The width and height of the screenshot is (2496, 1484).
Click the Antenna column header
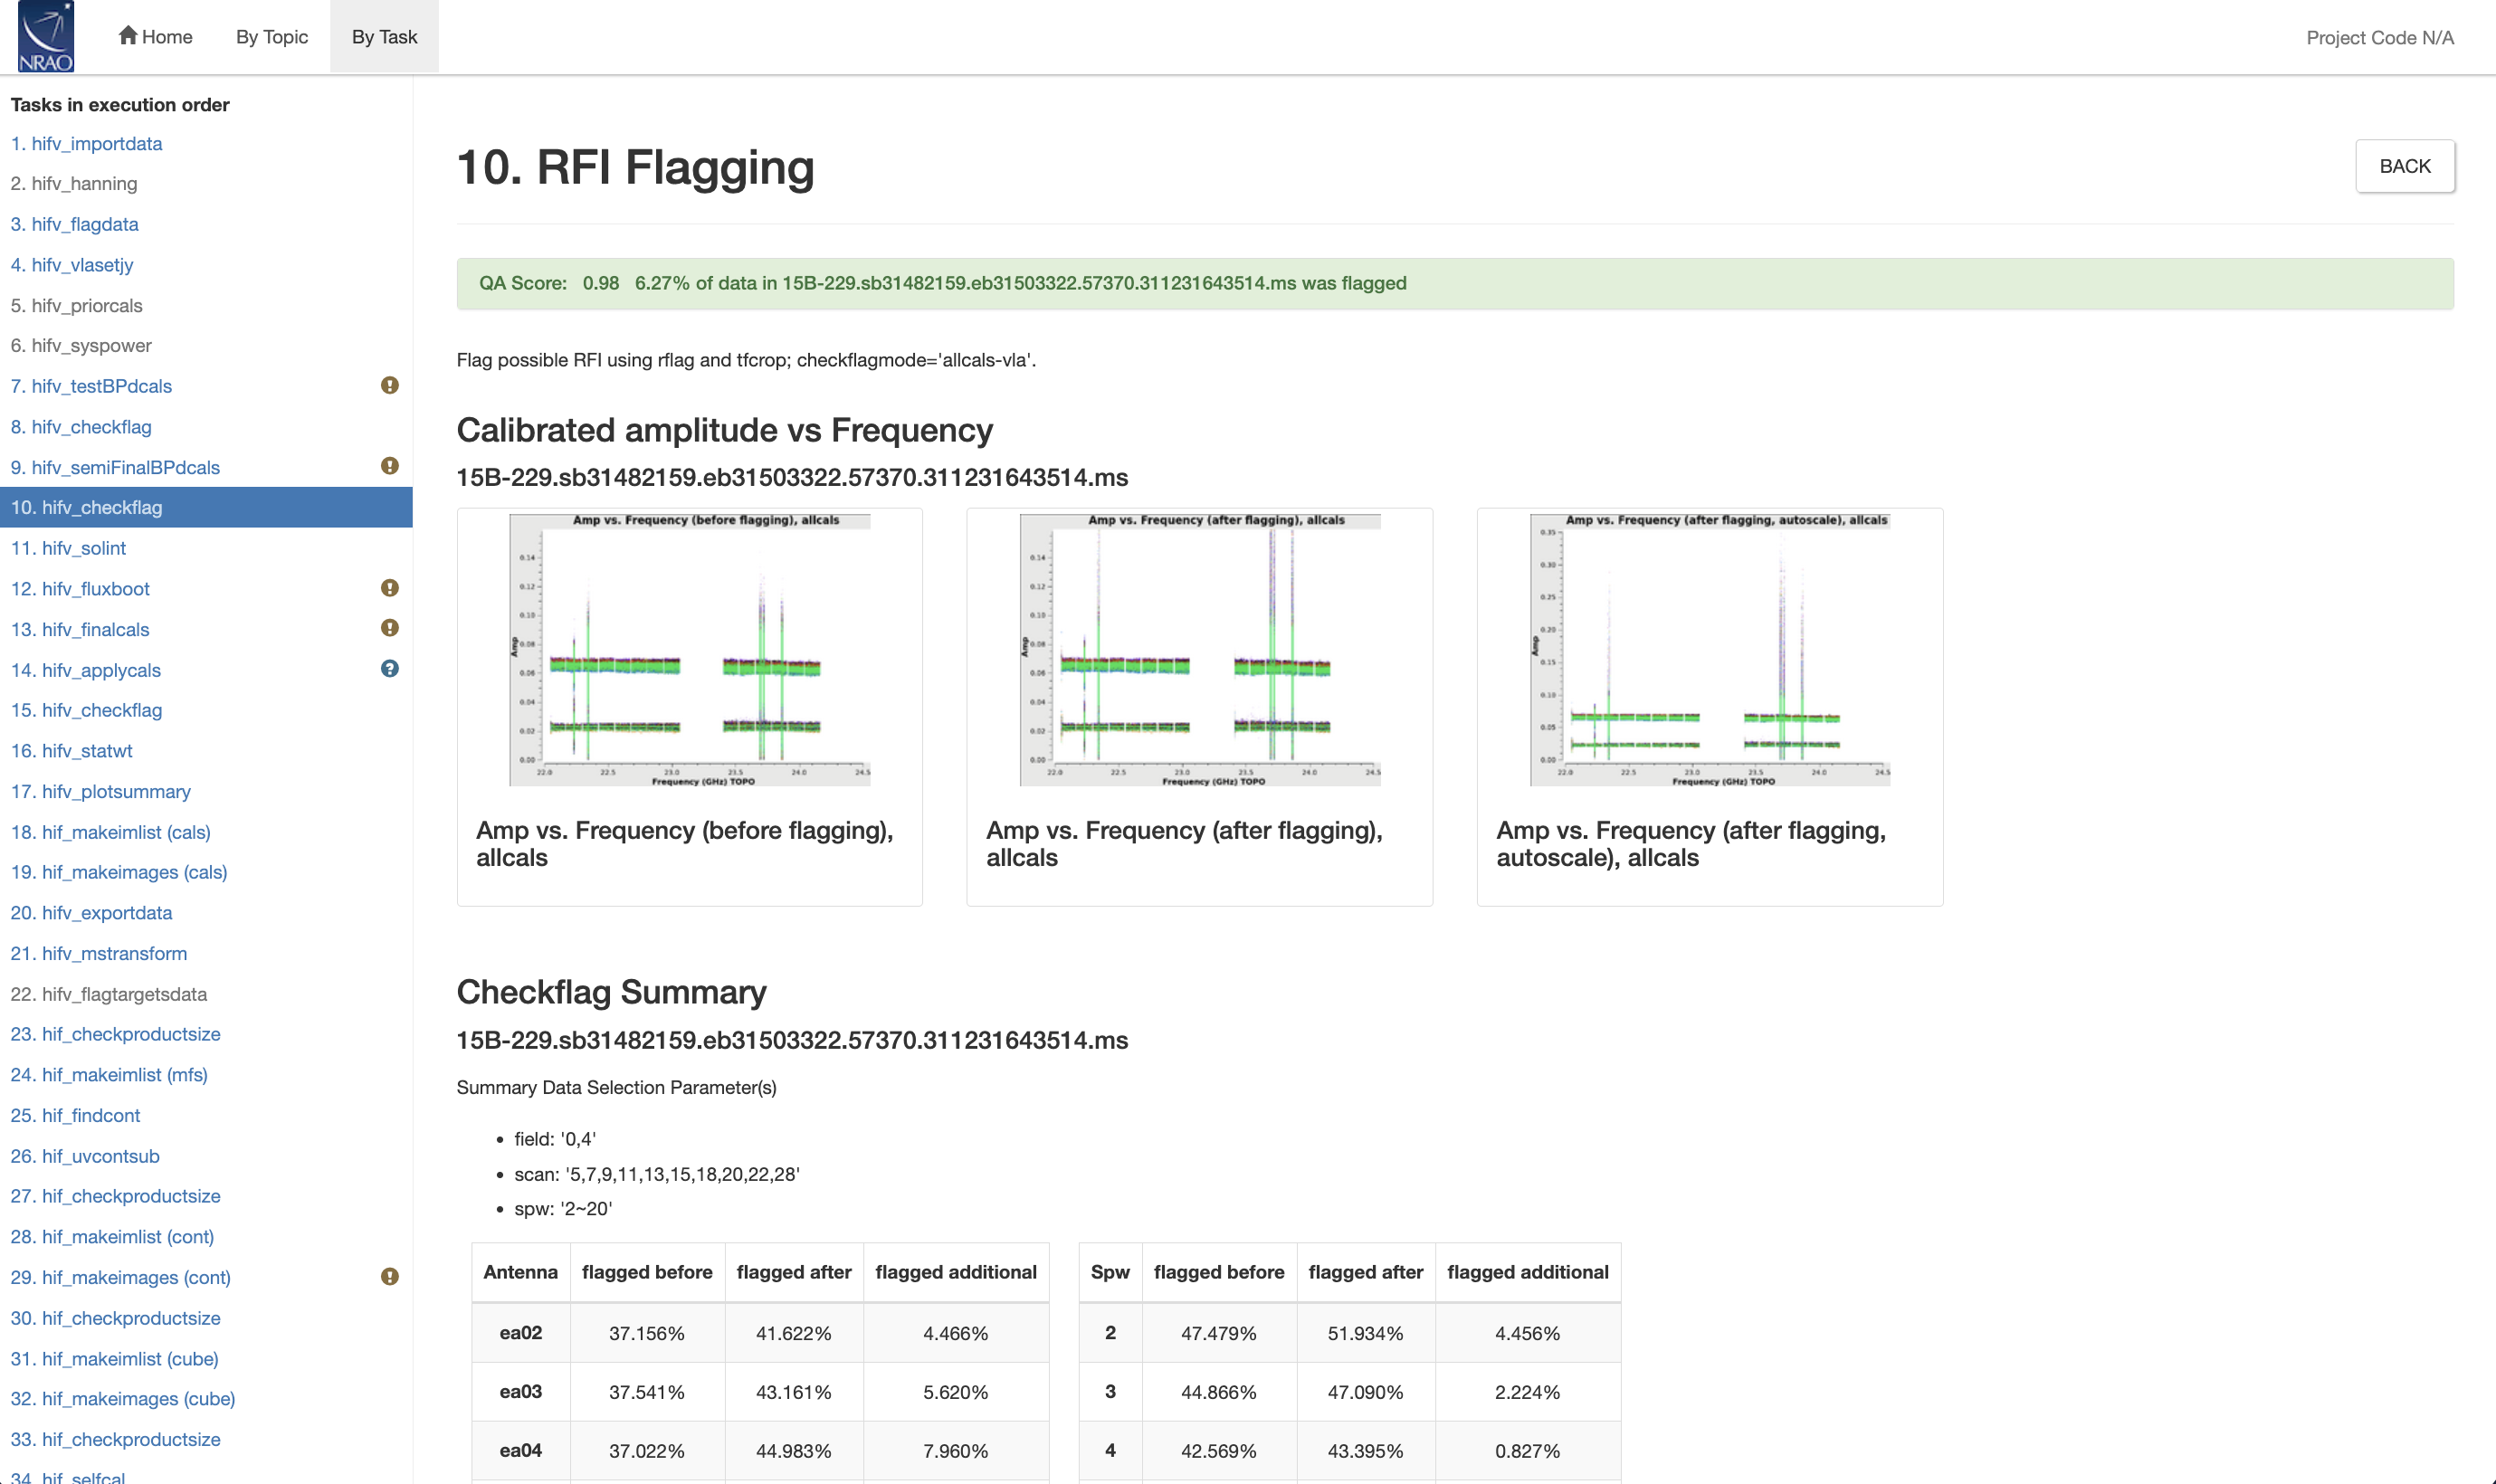[x=520, y=1273]
